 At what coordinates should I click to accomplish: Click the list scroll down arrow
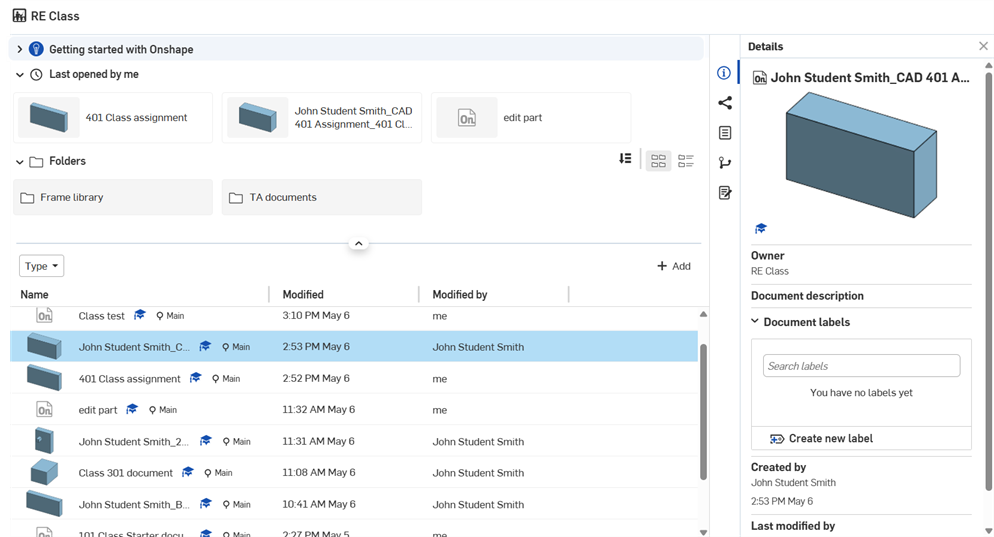click(703, 533)
